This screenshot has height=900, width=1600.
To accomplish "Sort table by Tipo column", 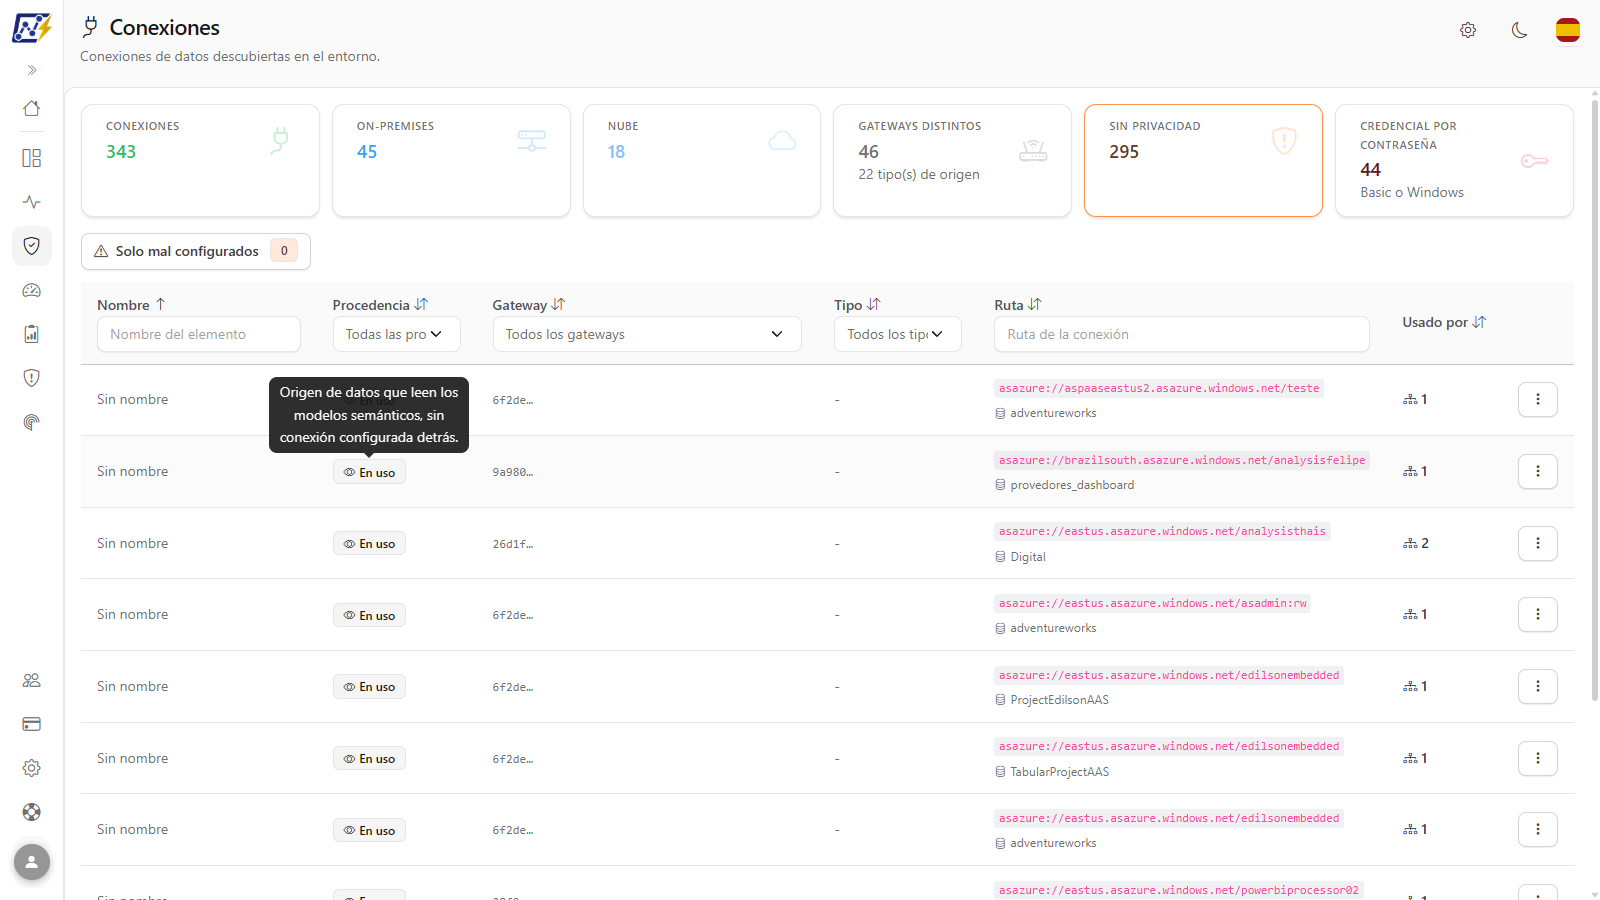I will [857, 305].
